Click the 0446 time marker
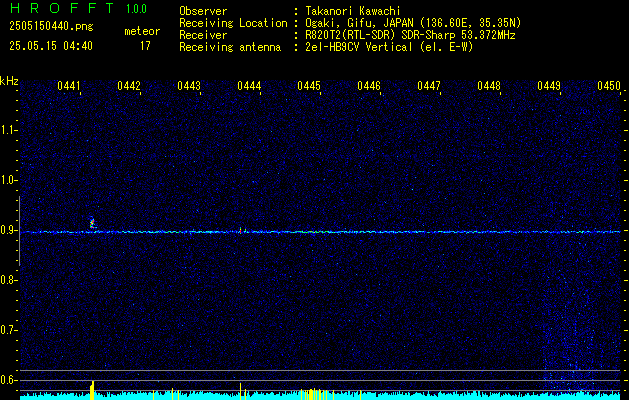 pos(369,86)
